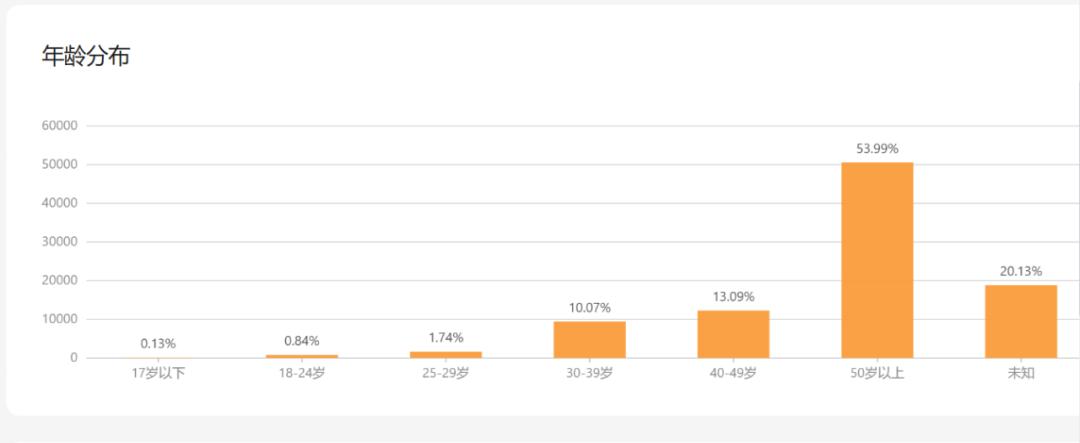Click the 30-39岁 x-axis label
Image resolution: width=1080 pixels, height=443 pixels.
(589, 374)
